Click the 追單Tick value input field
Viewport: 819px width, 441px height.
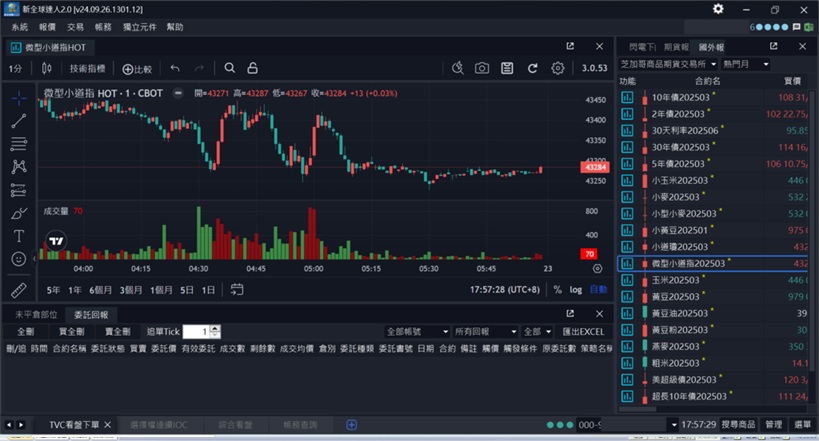[x=197, y=332]
